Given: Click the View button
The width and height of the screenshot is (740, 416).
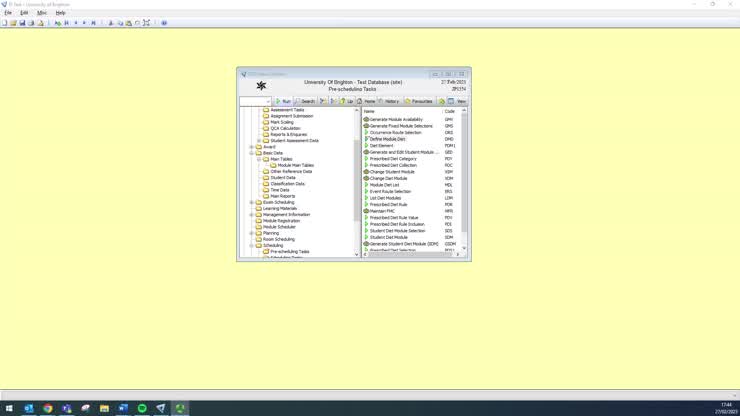Looking at the screenshot, I should pyautogui.click(x=457, y=101).
